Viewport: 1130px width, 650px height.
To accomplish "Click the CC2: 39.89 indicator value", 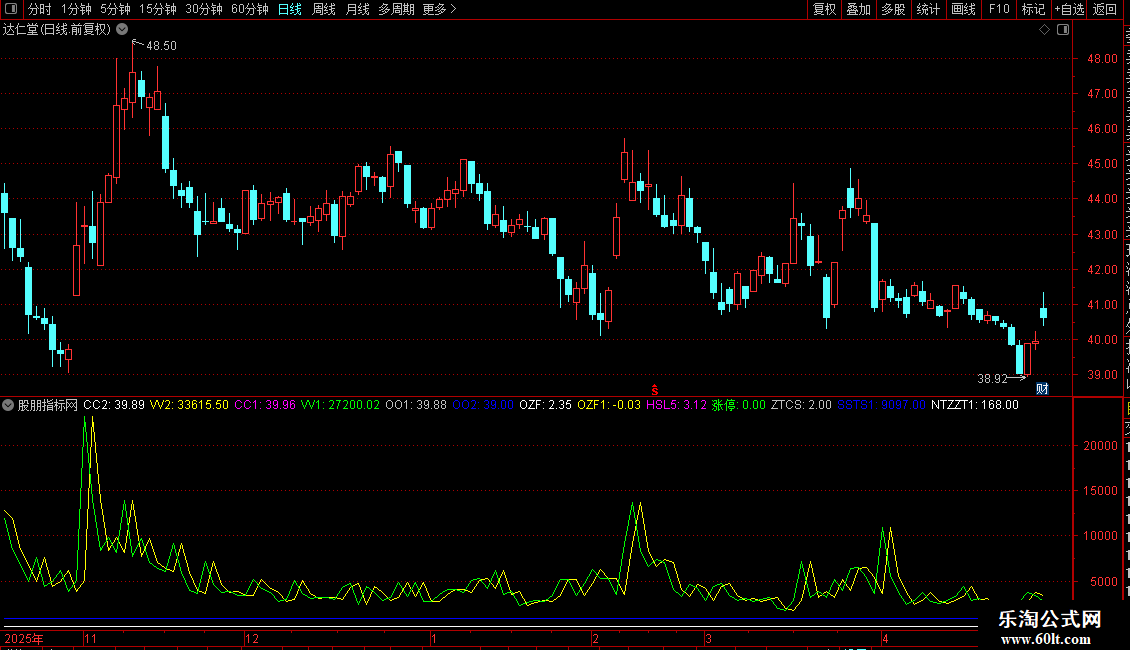I will coord(114,405).
